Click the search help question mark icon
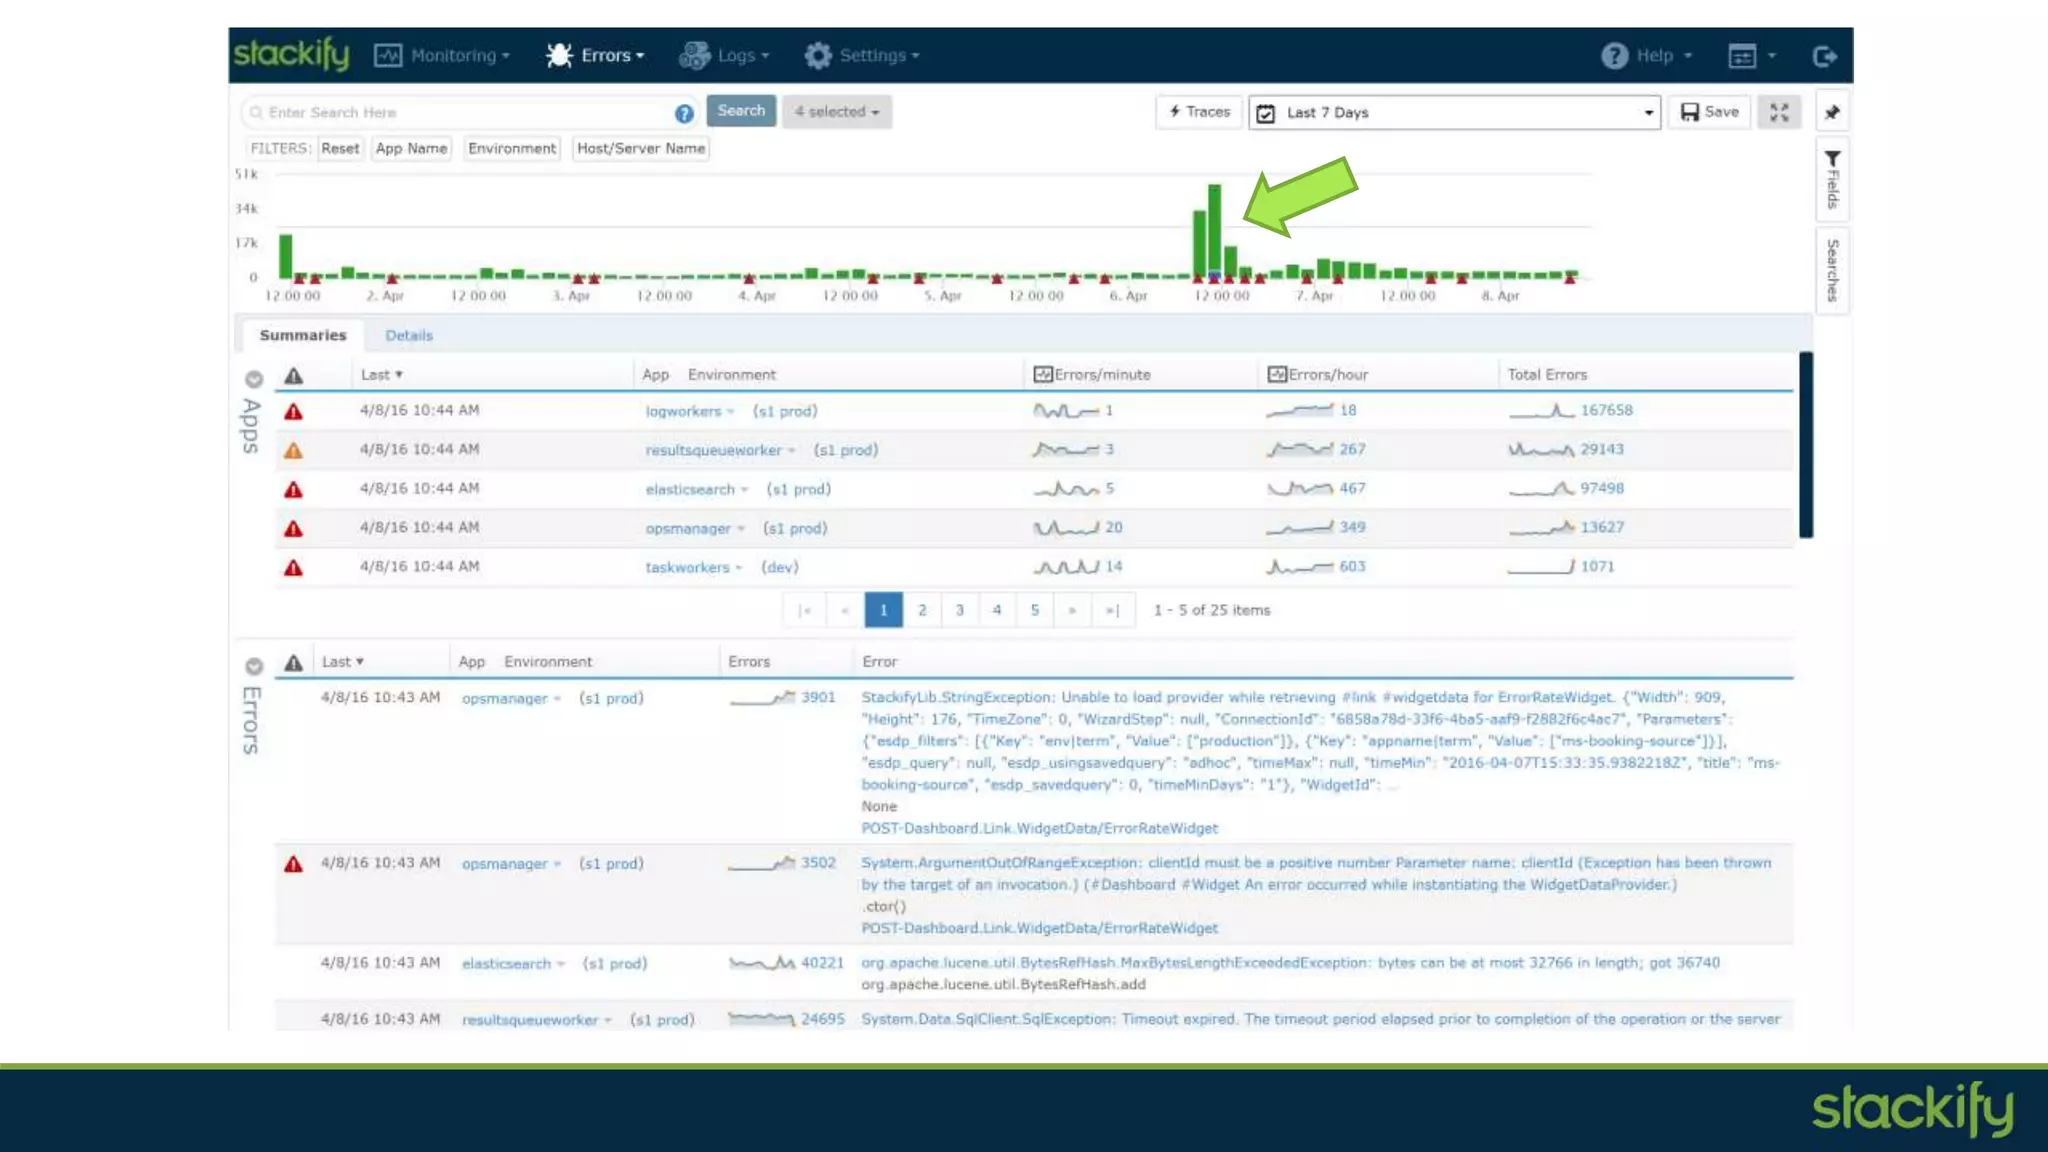The image size is (2048, 1152). pos(684,113)
